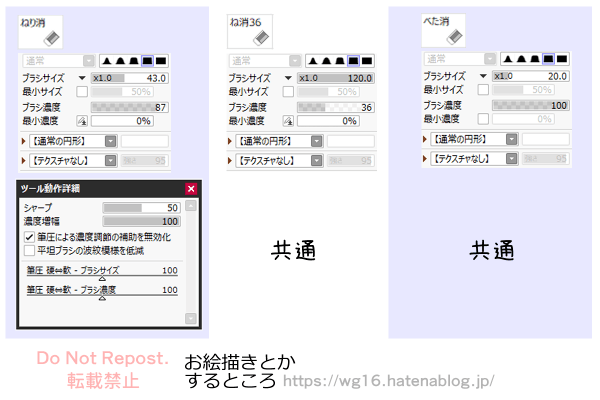600x400 pixels.
Task: Select the ね消36 eraser tool tile
Action: click(250, 31)
